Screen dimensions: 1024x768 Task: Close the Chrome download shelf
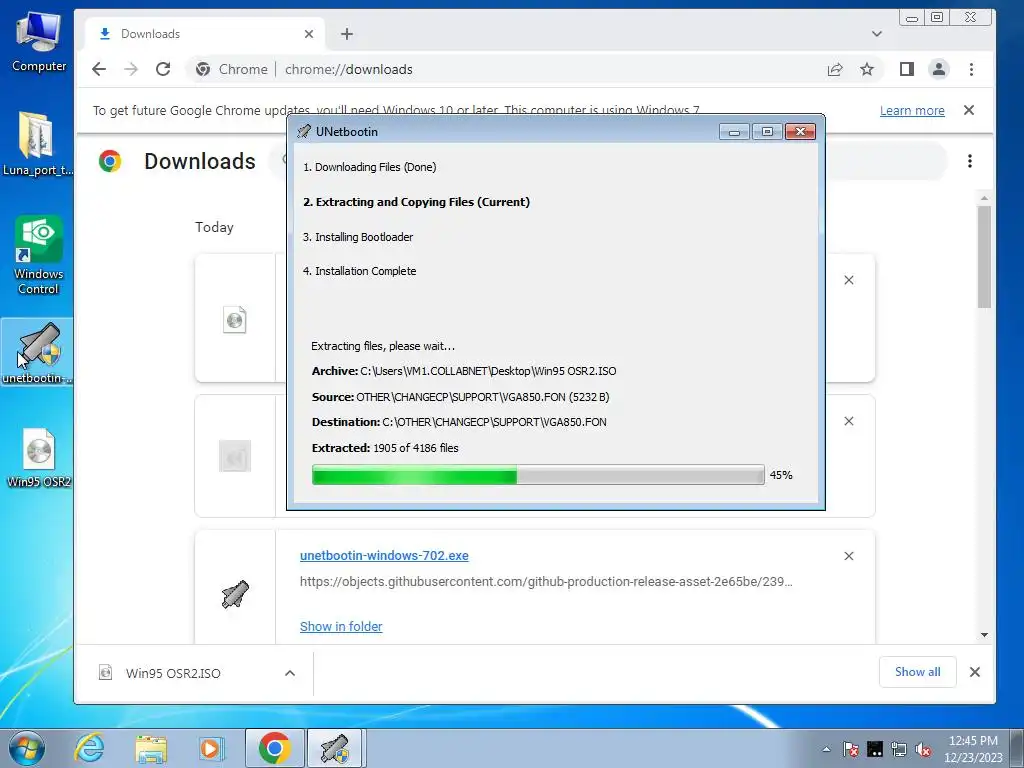coord(975,672)
